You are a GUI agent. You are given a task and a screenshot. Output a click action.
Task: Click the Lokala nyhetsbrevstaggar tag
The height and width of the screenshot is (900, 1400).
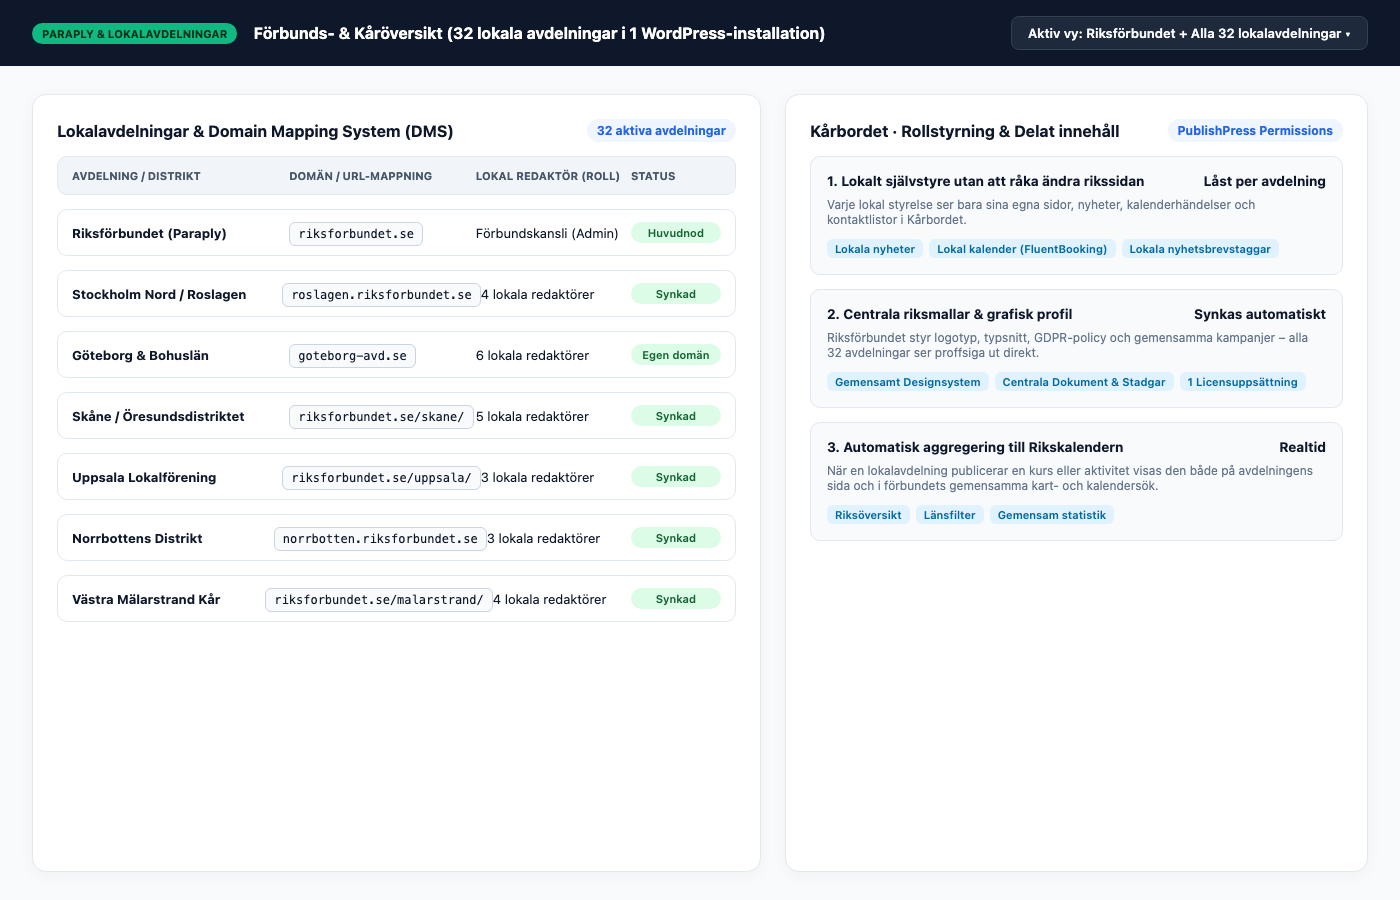tap(1200, 249)
